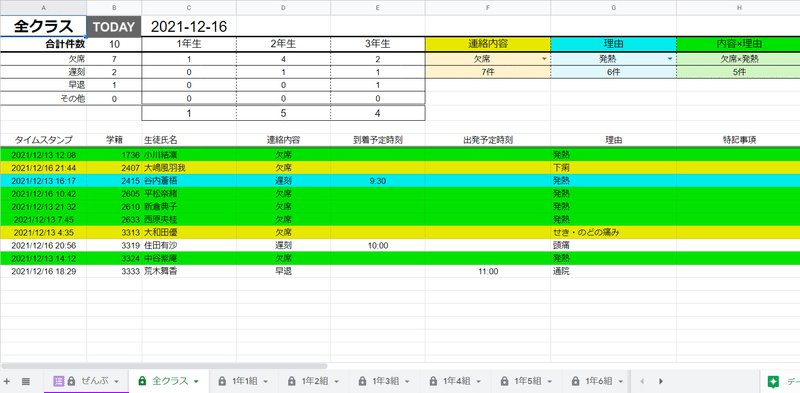
Task: Click the 到着予定時刻 column heading
Action: pos(378,140)
